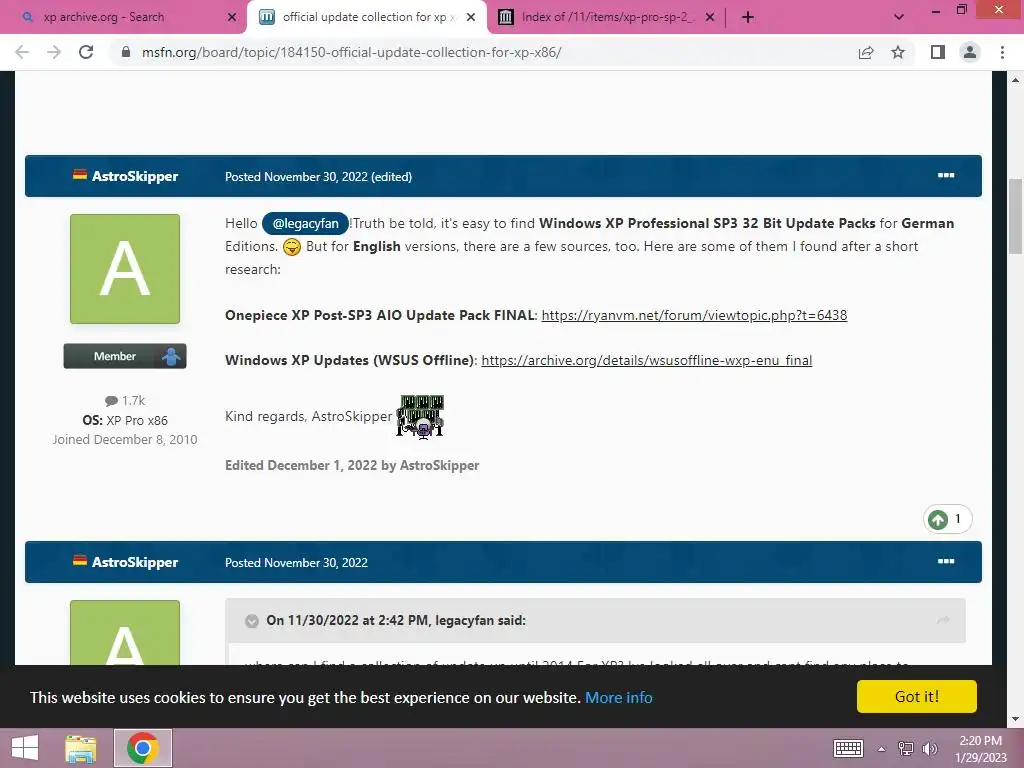This screenshot has width=1024, height=768.
Task: Close the official update collection tab
Action: click(471, 17)
